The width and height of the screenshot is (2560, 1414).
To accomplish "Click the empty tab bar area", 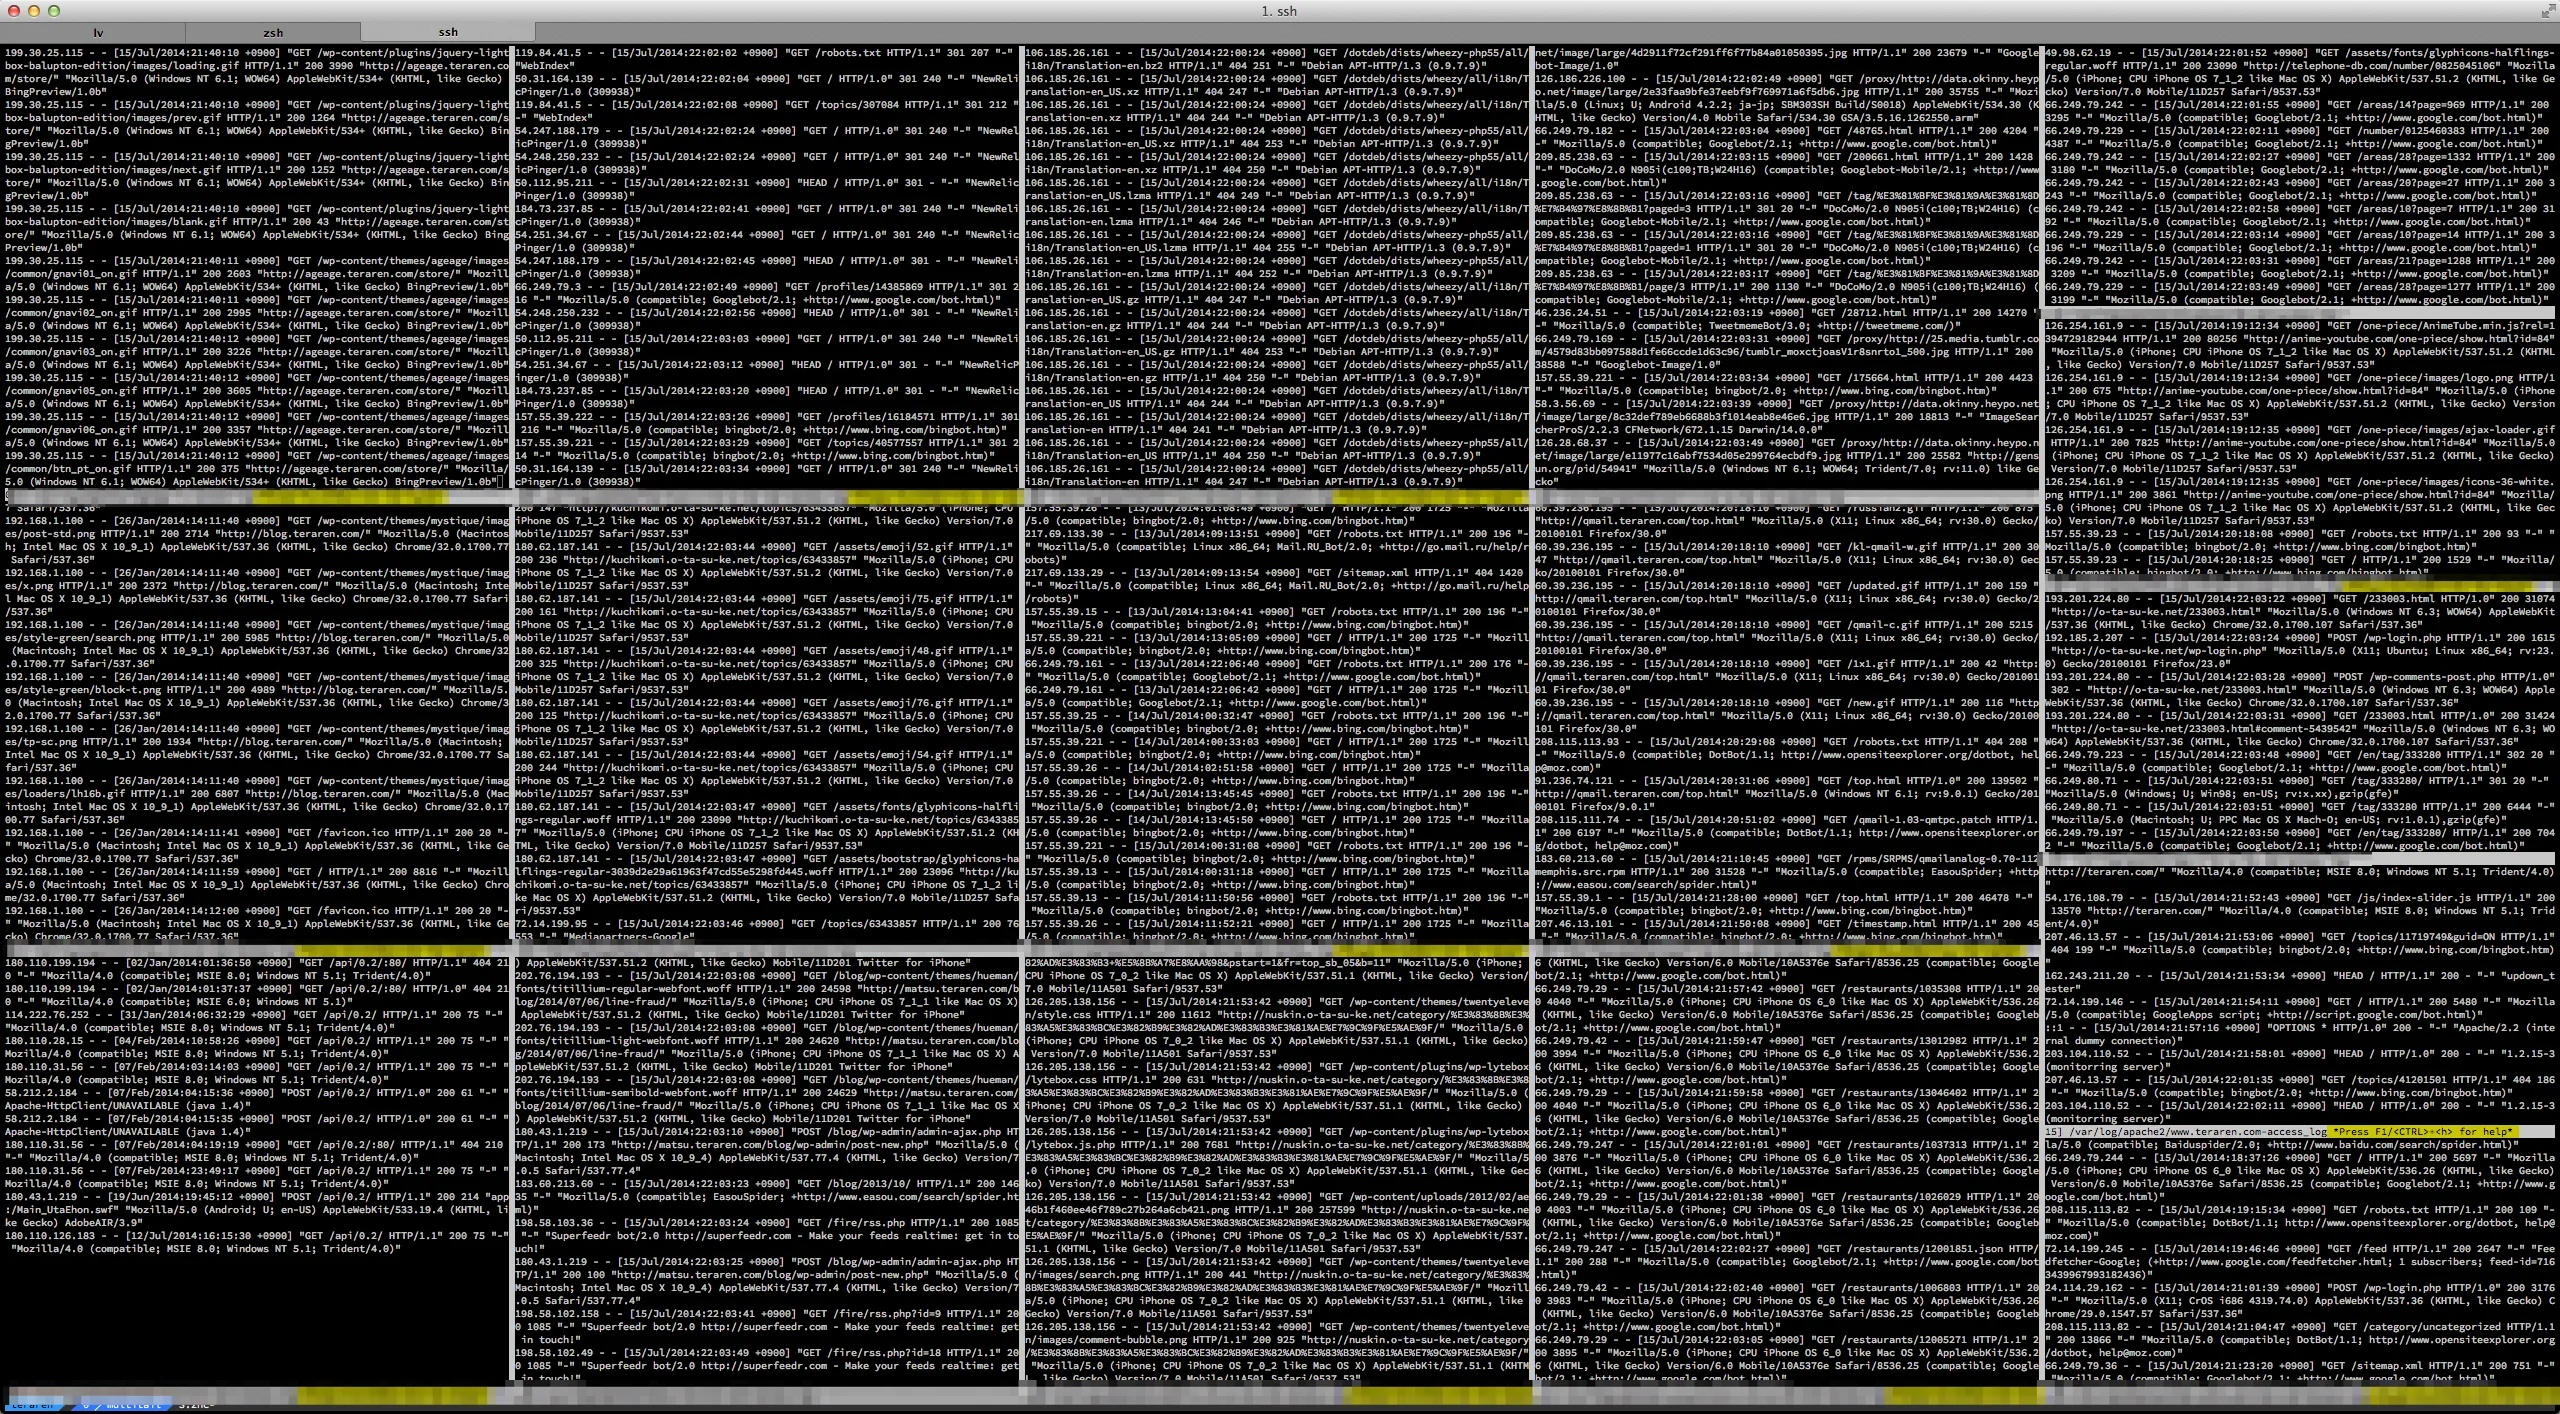I will 1500,33.
